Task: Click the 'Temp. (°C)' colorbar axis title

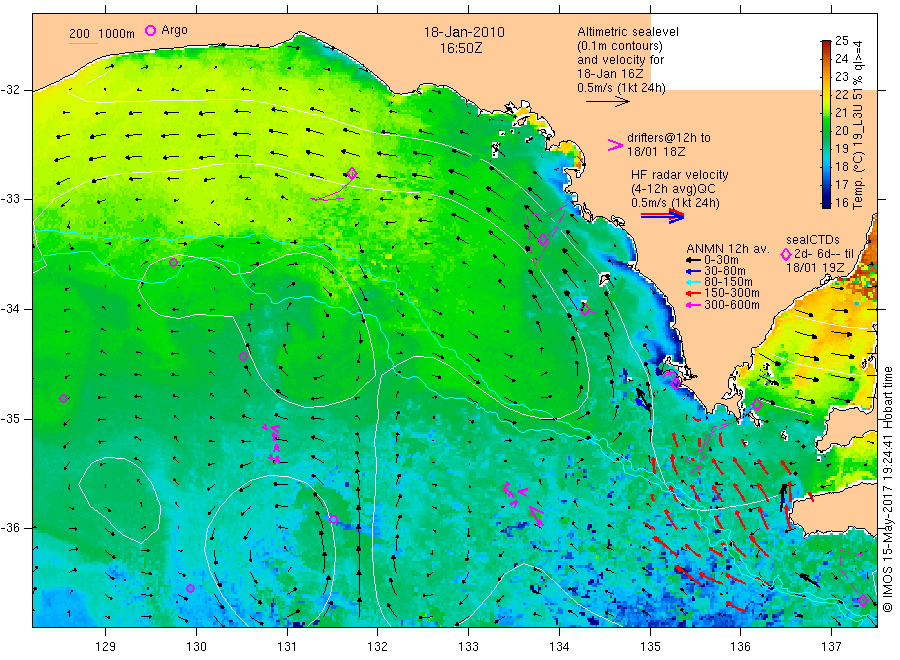Action: pos(858,184)
